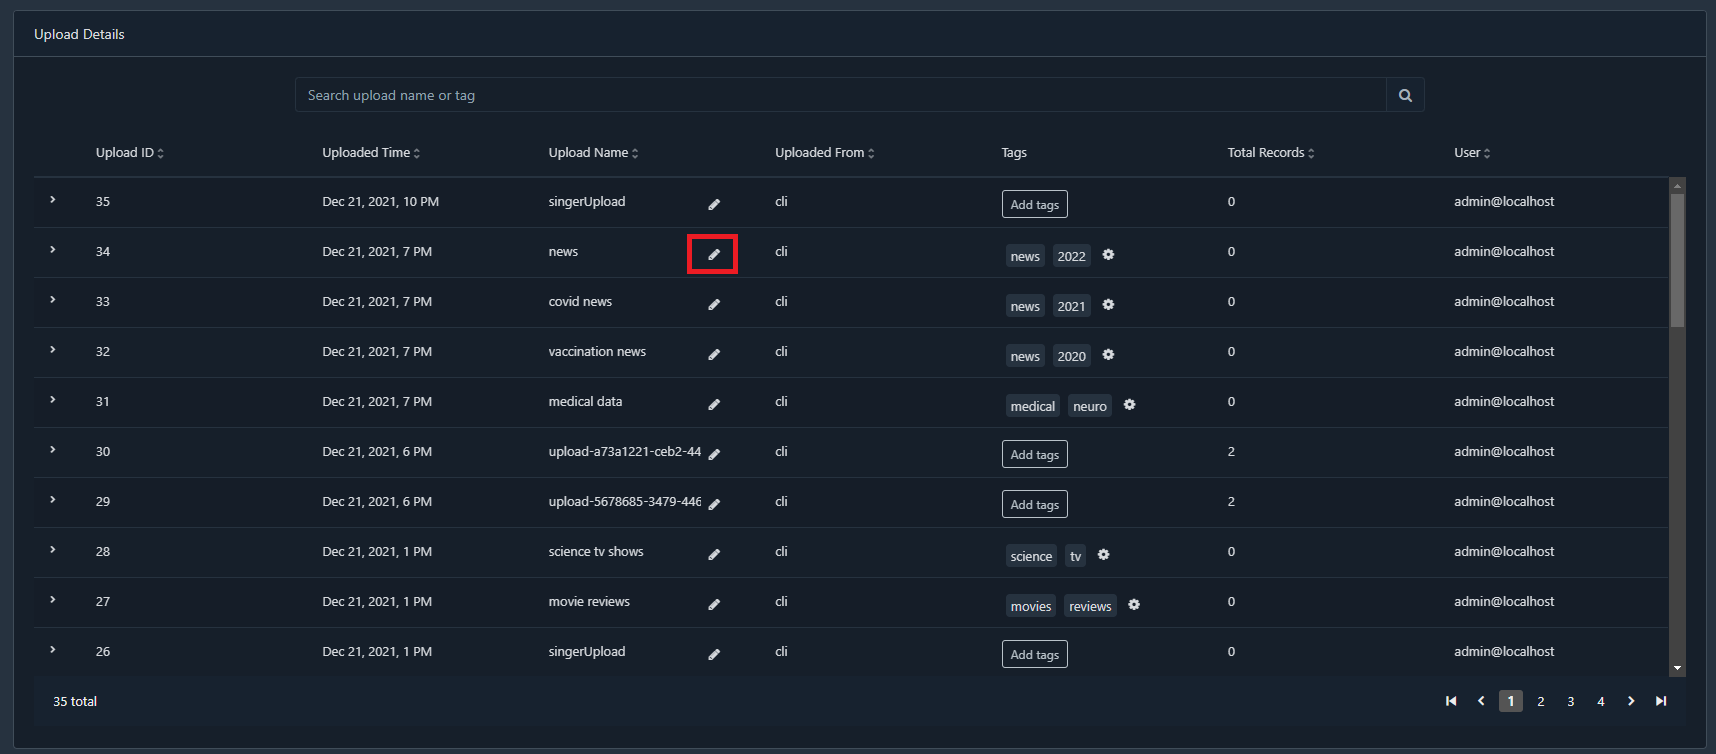The height and width of the screenshot is (754, 1716).
Task: Click the 'science' tag
Action: [1031, 556]
